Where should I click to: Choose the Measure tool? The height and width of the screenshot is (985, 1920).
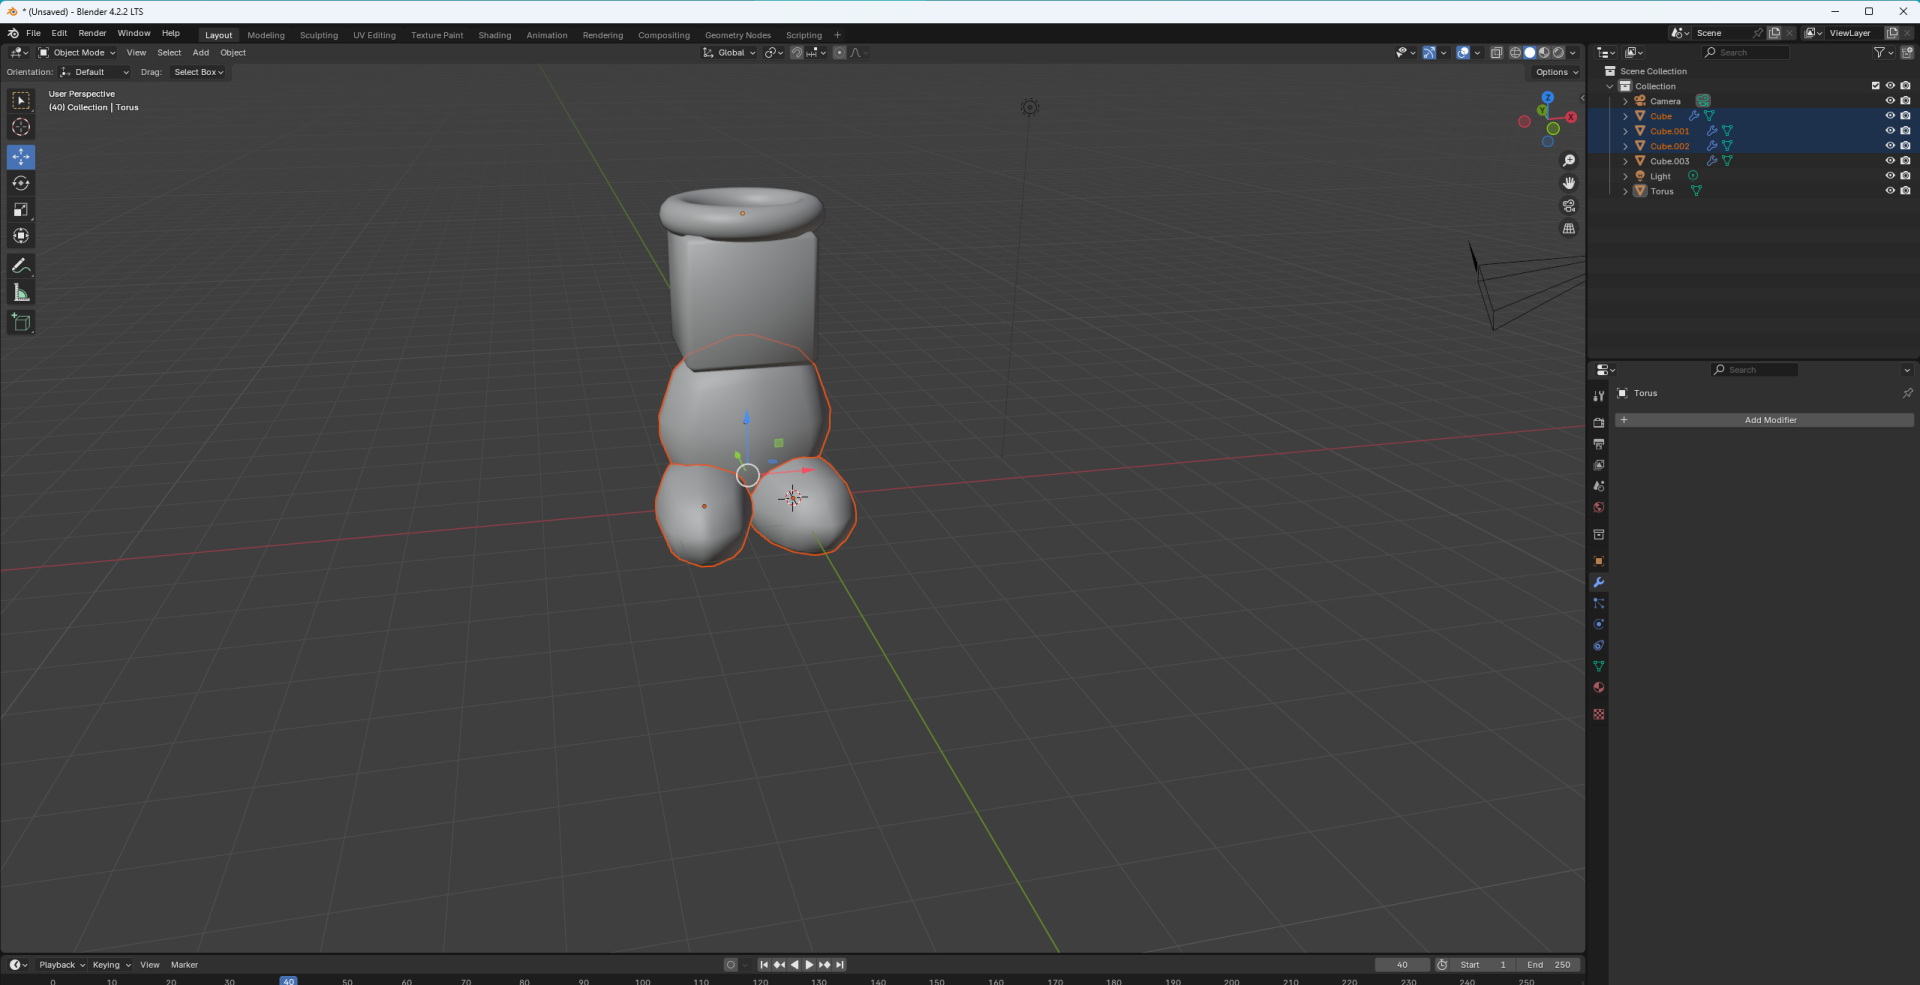pos(21,293)
